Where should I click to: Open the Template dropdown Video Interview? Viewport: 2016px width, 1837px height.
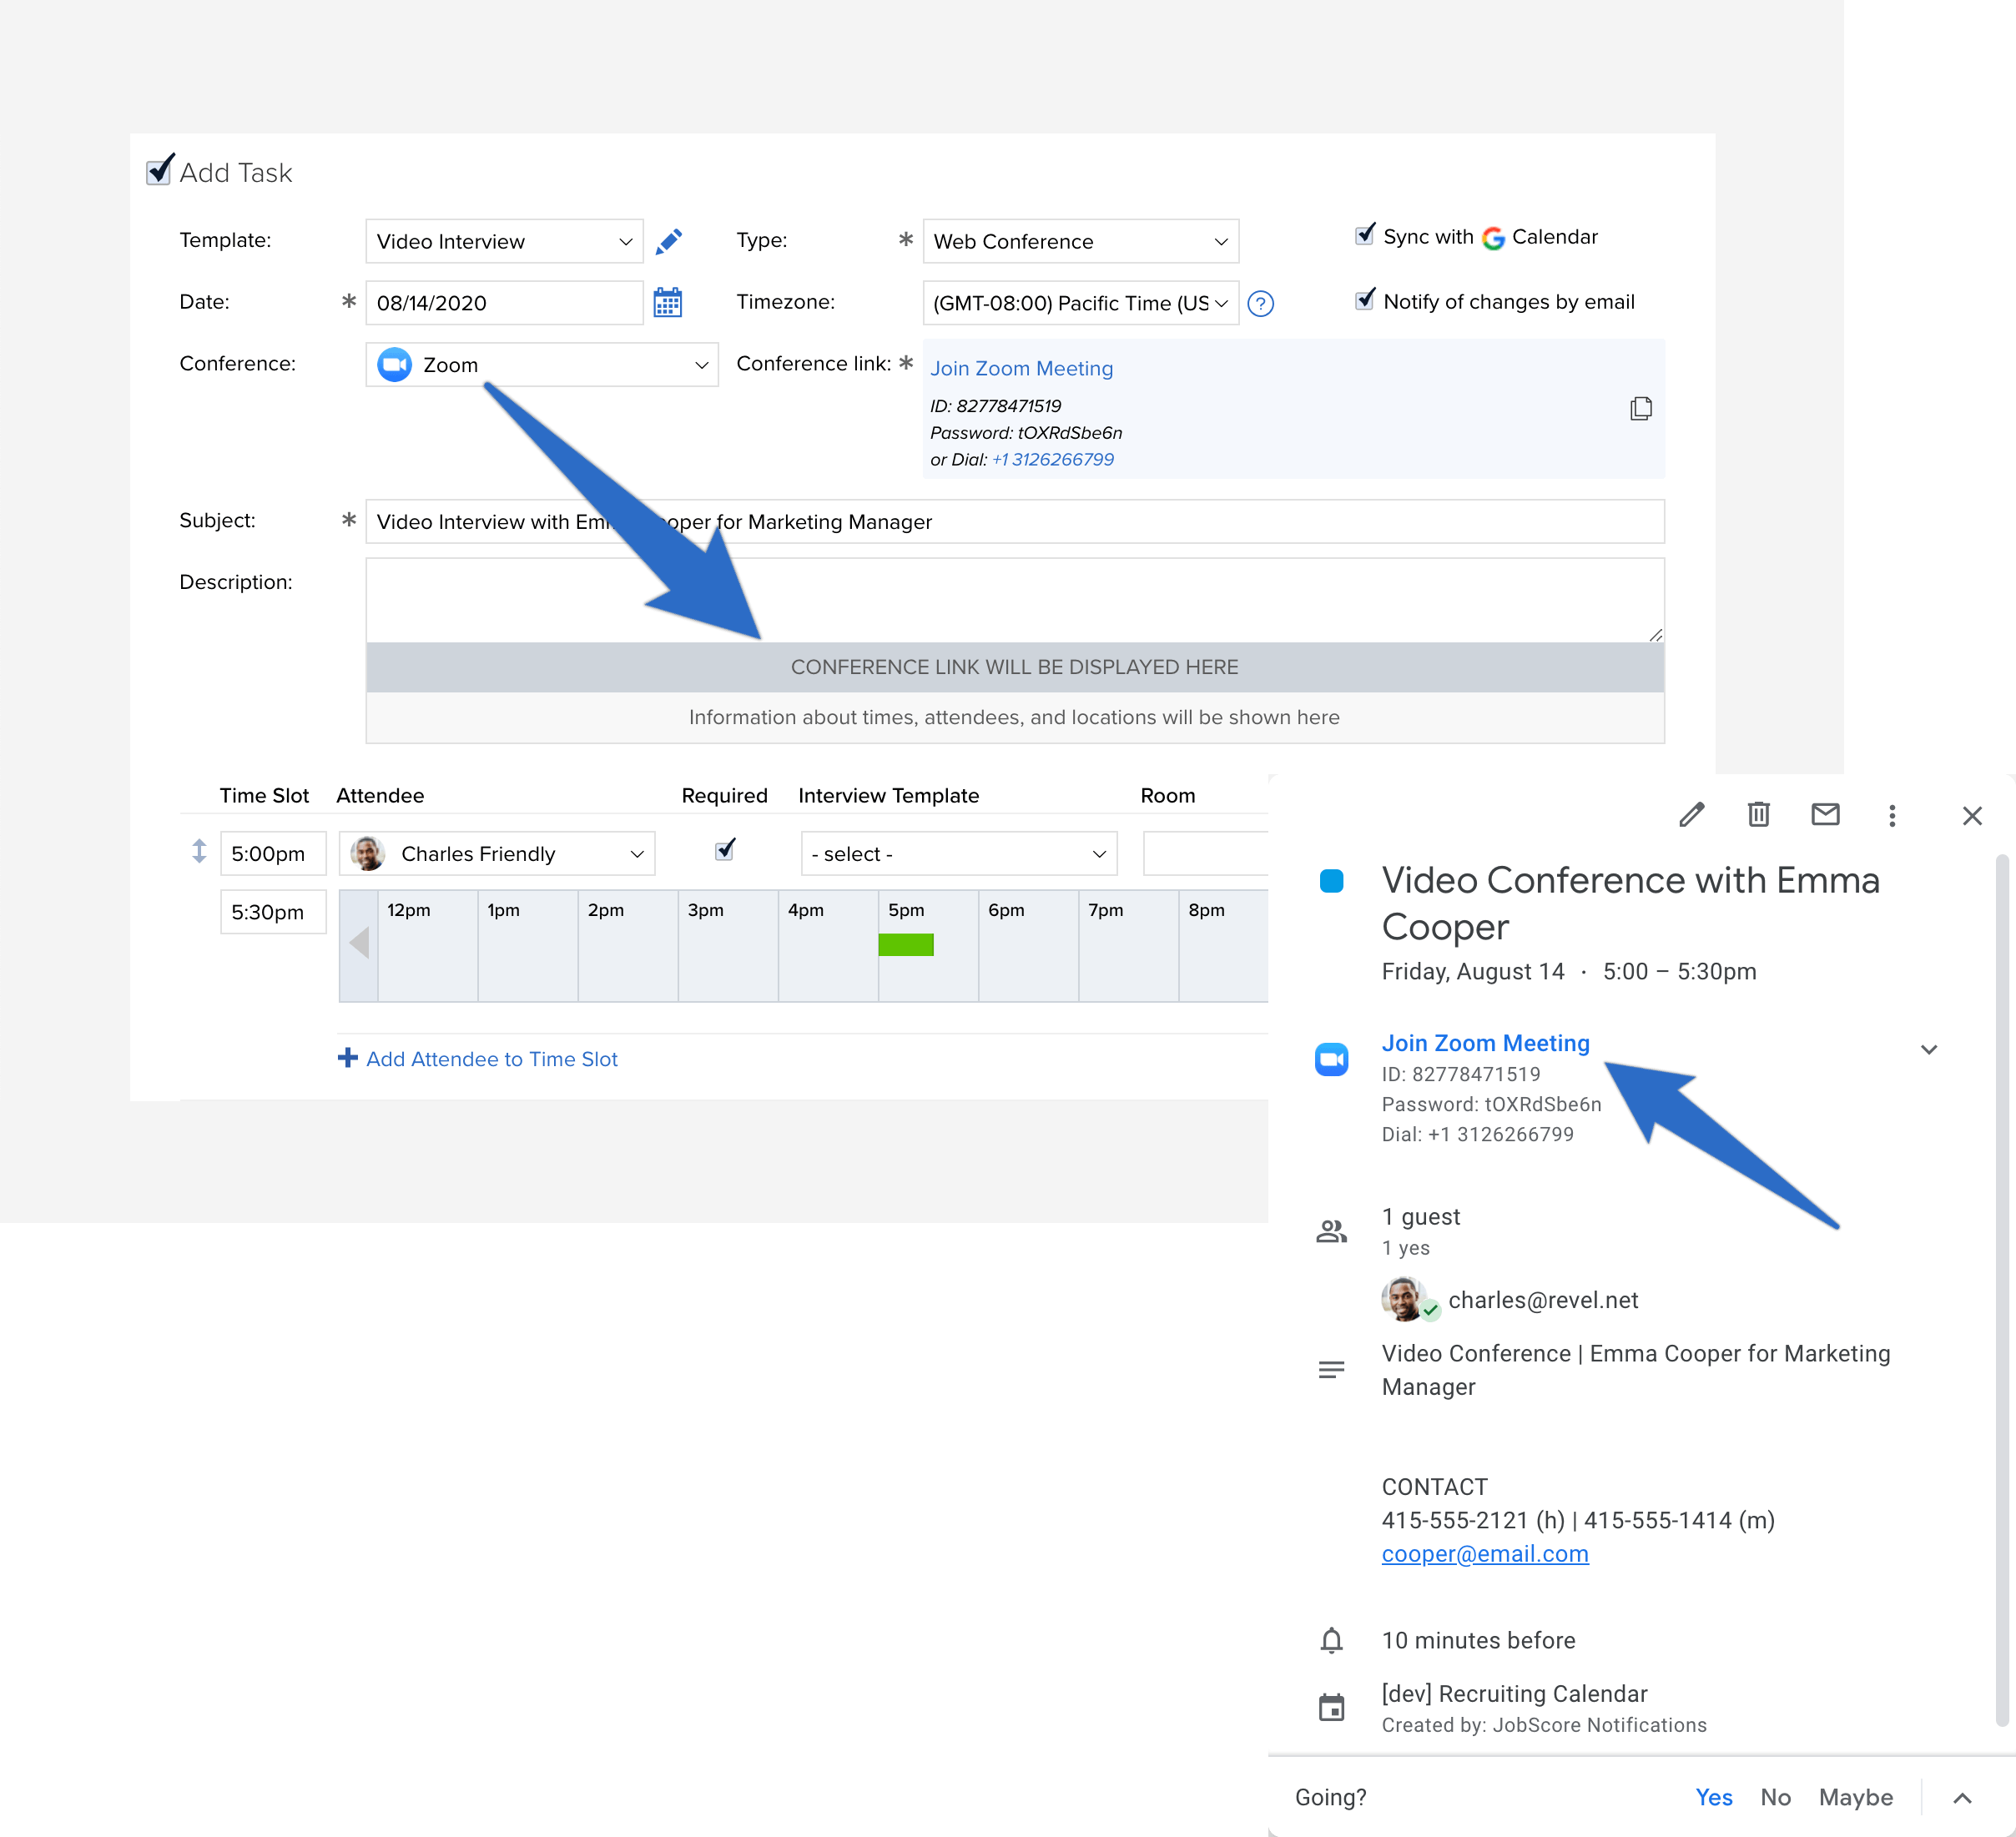click(x=504, y=241)
